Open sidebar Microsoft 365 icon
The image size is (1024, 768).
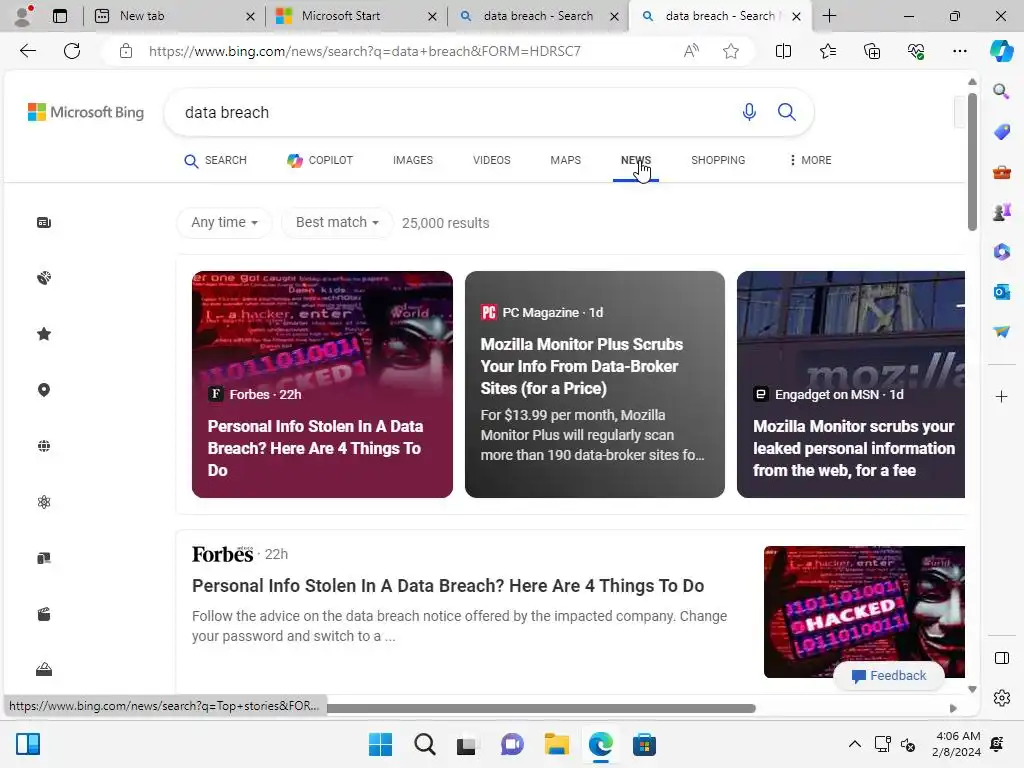click(x=1001, y=251)
